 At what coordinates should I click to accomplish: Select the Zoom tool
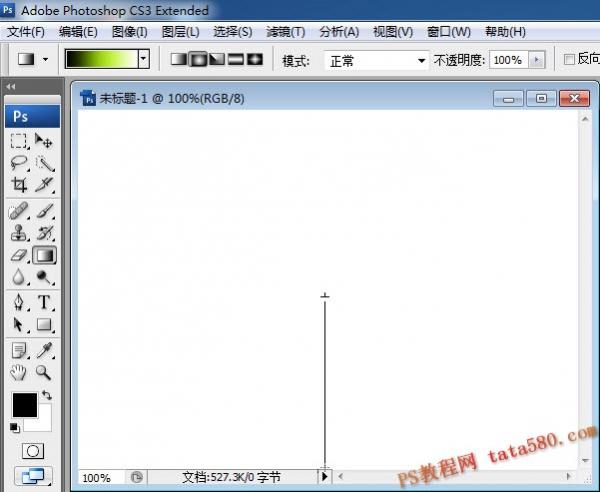[43, 372]
